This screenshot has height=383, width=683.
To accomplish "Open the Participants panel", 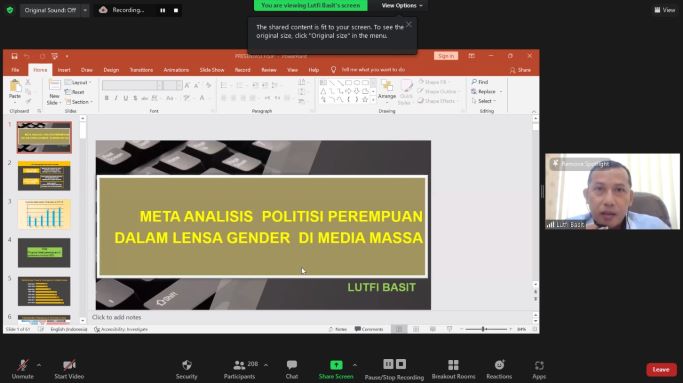I will 240,365.
